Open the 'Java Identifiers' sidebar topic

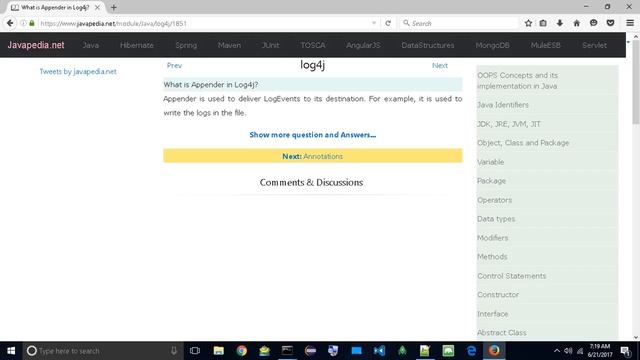pyautogui.click(x=503, y=105)
